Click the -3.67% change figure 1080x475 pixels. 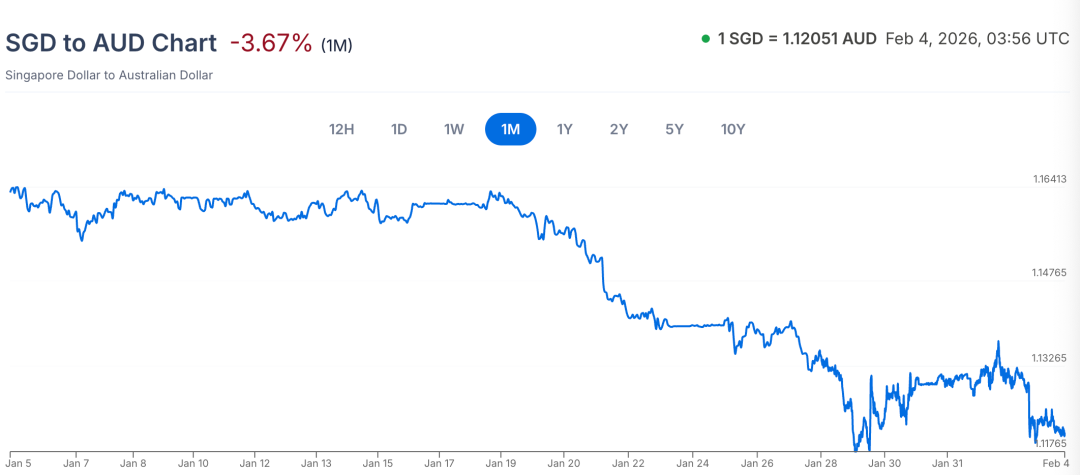pyautogui.click(x=271, y=43)
